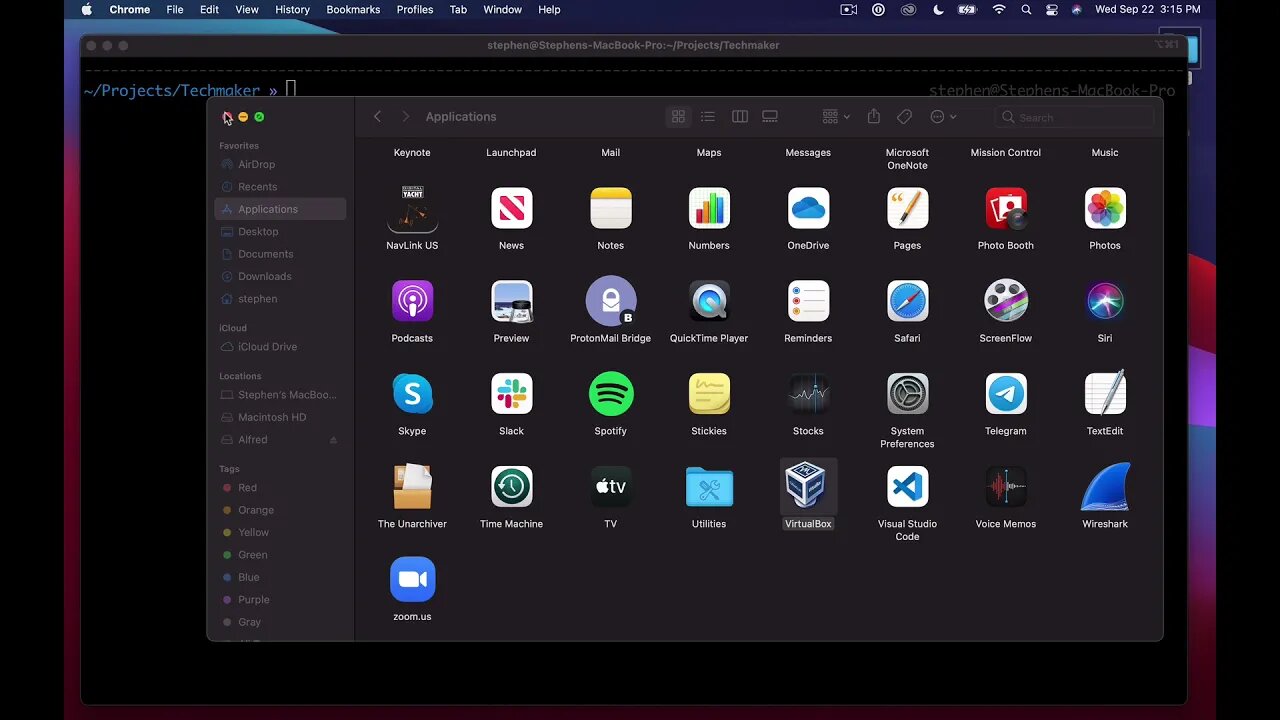1280x720 pixels.
Task: Select the Telegram icon
Action: (1006, 394)
